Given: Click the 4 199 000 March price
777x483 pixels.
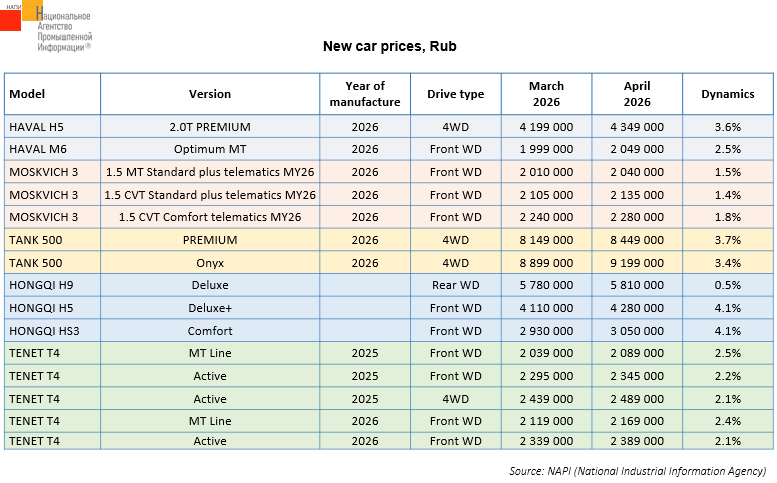Looking at the screenshot, I should pyautogui.click(x=546, y=127).
